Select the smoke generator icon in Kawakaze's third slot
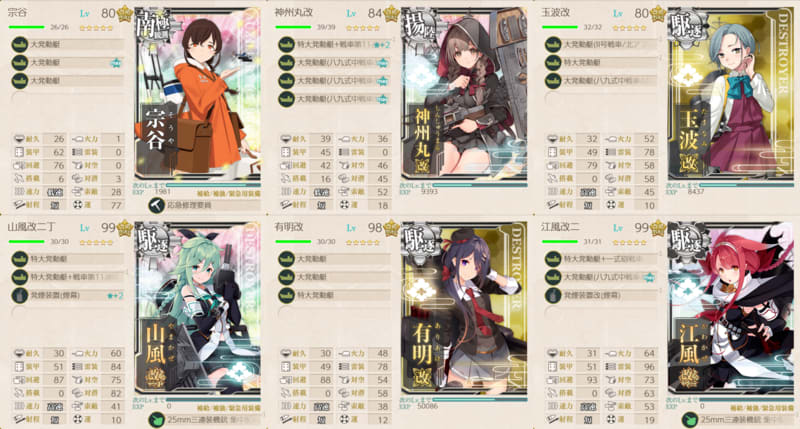This screenshot has width=800, height=429. [x=554, y=295]
